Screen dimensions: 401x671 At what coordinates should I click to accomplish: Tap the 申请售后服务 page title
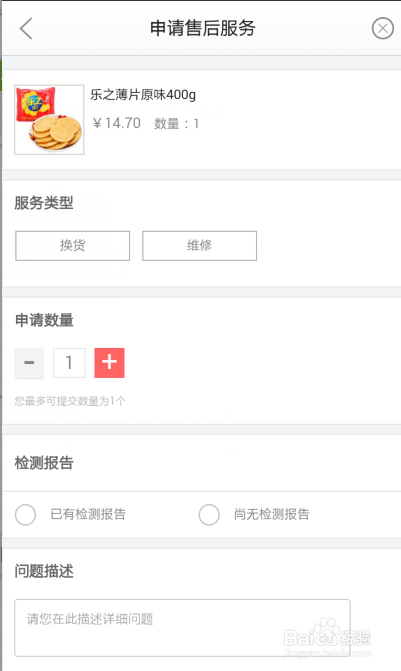coord(202,28)
